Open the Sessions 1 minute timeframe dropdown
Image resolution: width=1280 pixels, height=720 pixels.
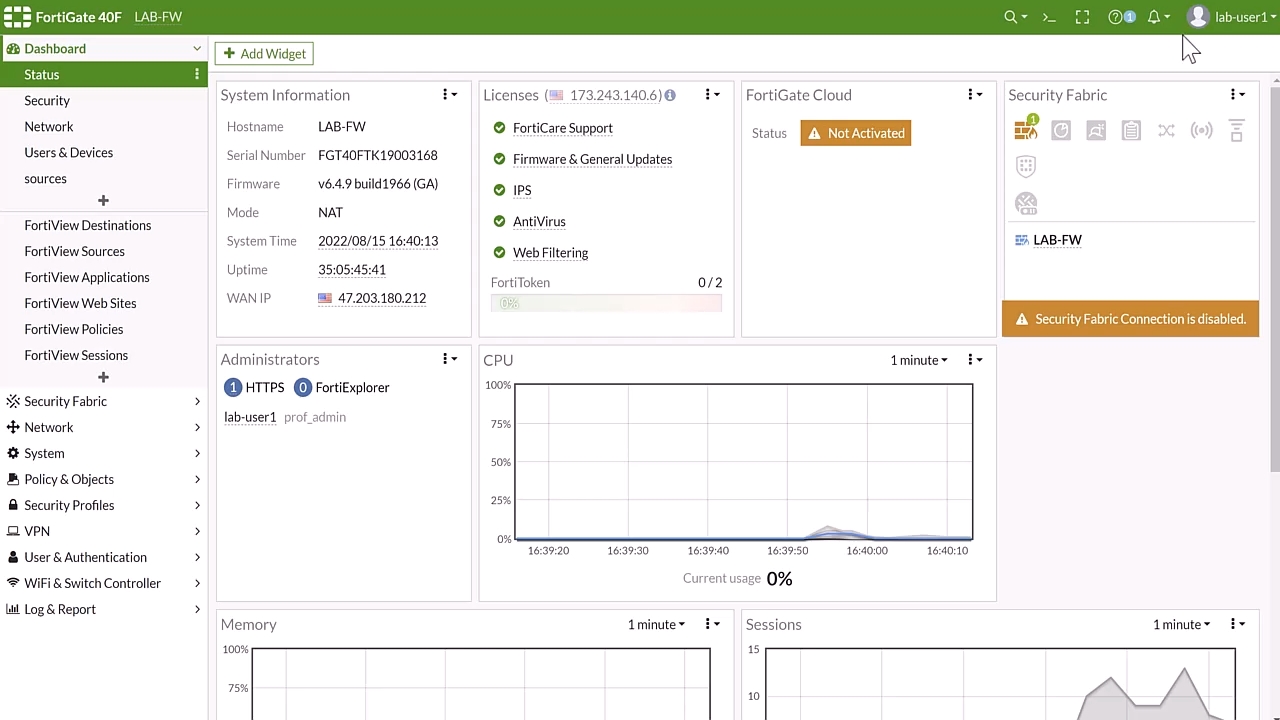1181,624
